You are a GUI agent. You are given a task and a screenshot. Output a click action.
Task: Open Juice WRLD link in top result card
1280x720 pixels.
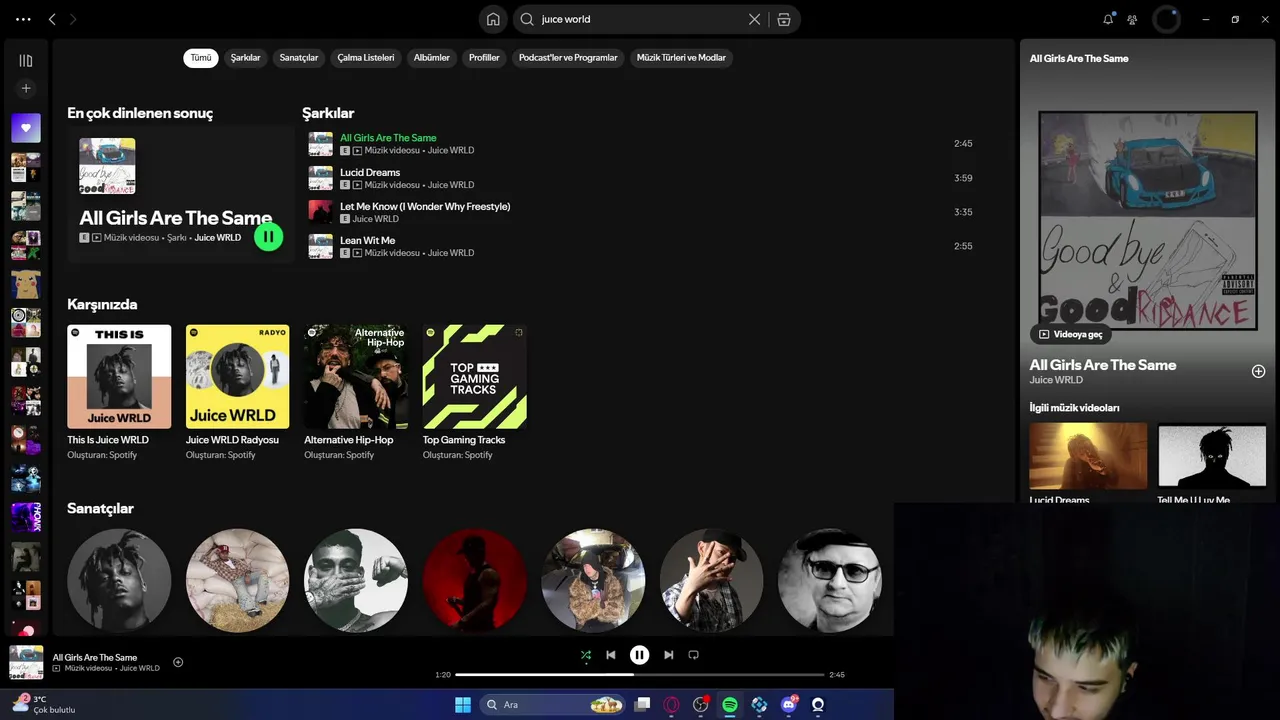coord(217,238)
